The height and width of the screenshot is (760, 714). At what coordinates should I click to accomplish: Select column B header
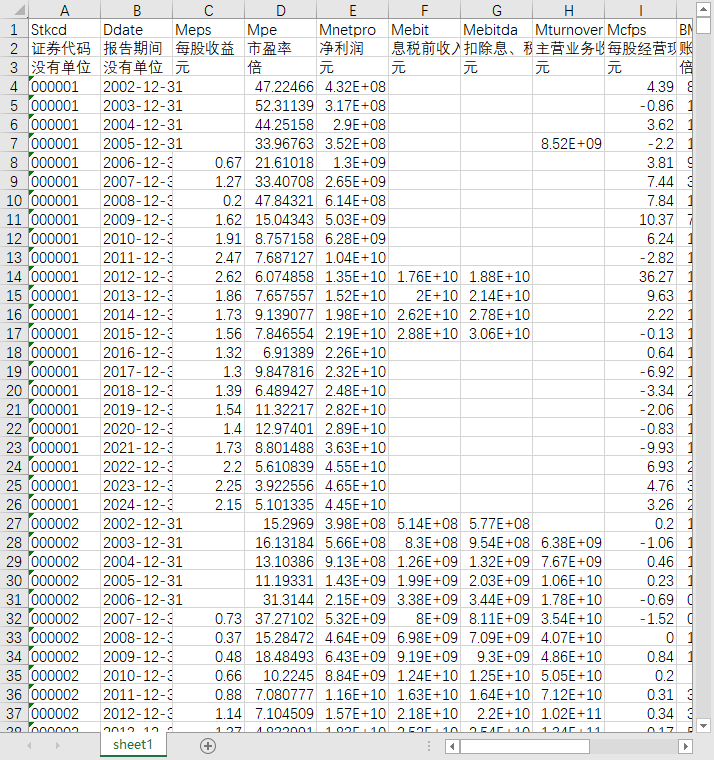137,10
